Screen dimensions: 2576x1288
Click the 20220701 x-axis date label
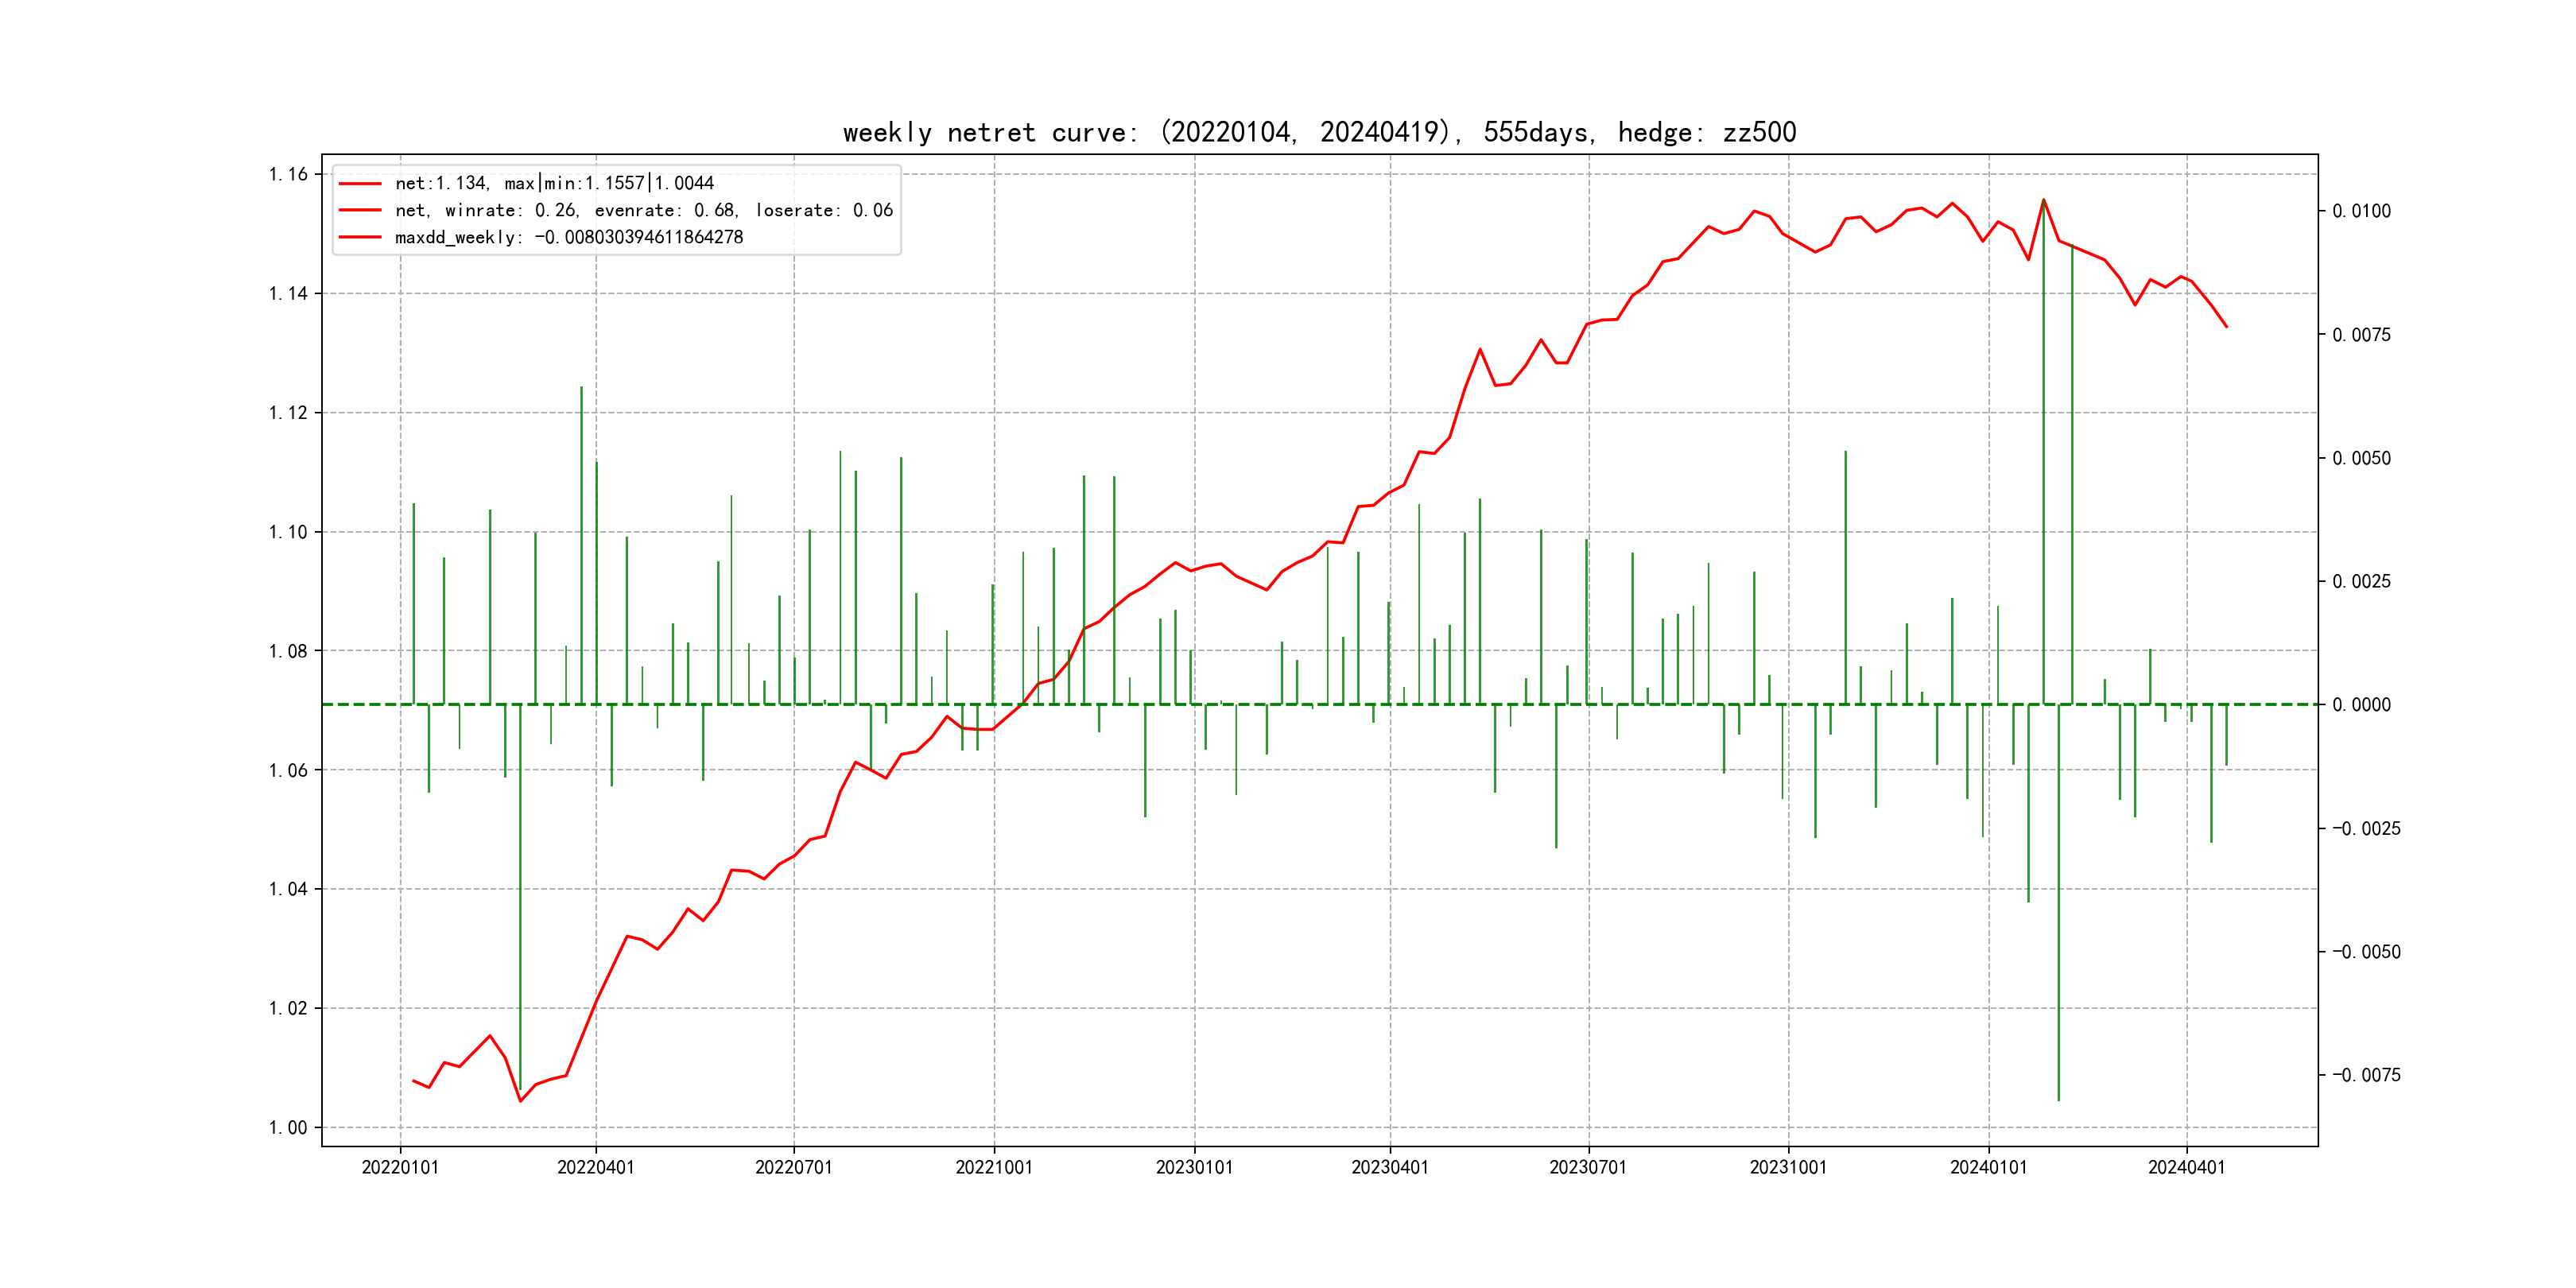tap(793, 1167)
